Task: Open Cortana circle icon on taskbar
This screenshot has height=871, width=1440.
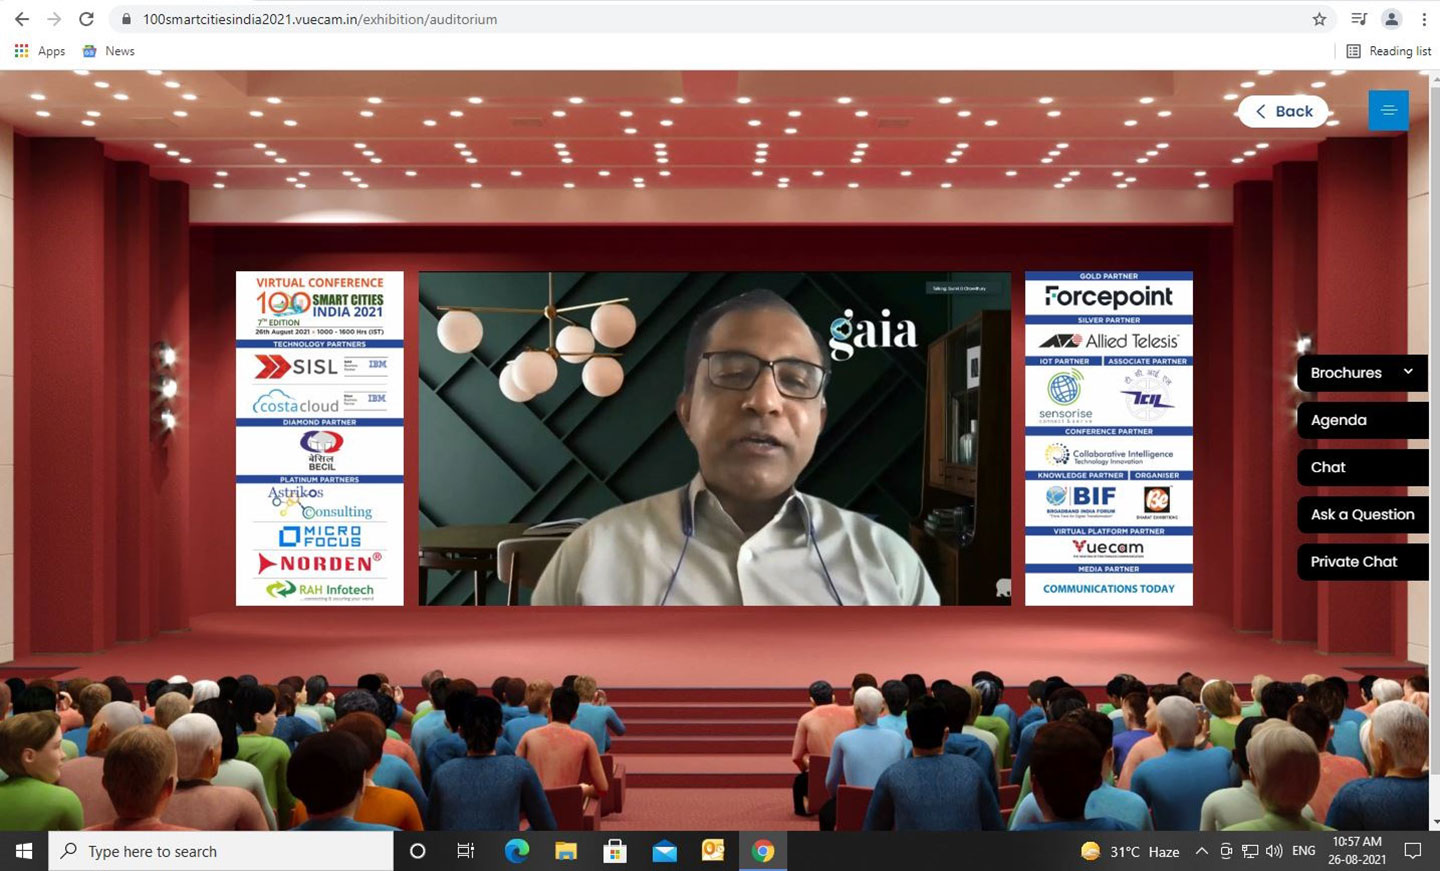Action: click(x=418, y=851)
